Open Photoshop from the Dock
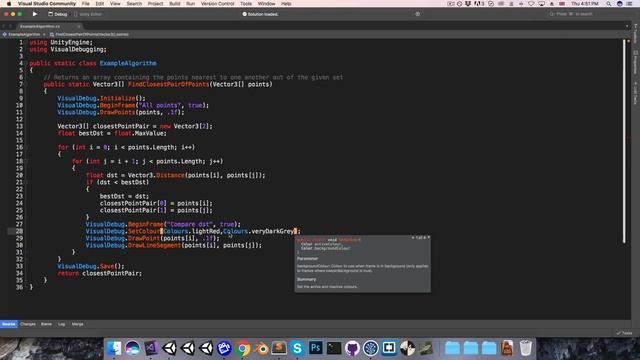This screenshot has height=360, width=640. click(316, 348)
